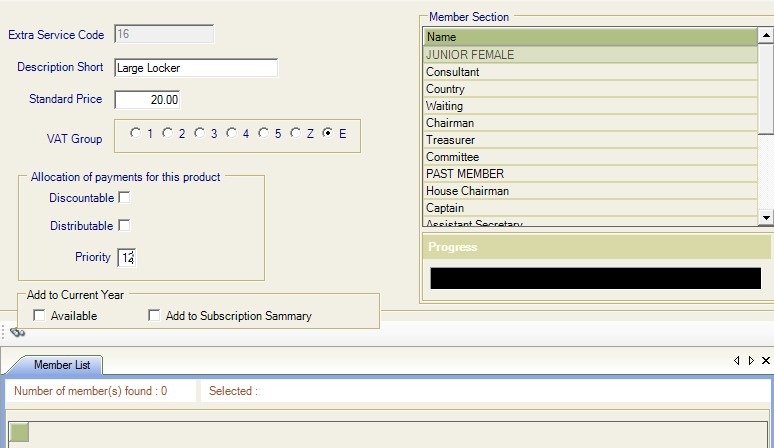Viewport: 774px width, 448px height.
Task: Select VAT Group radio button 3
Action: pyautogui.click(x=199, y=133)
